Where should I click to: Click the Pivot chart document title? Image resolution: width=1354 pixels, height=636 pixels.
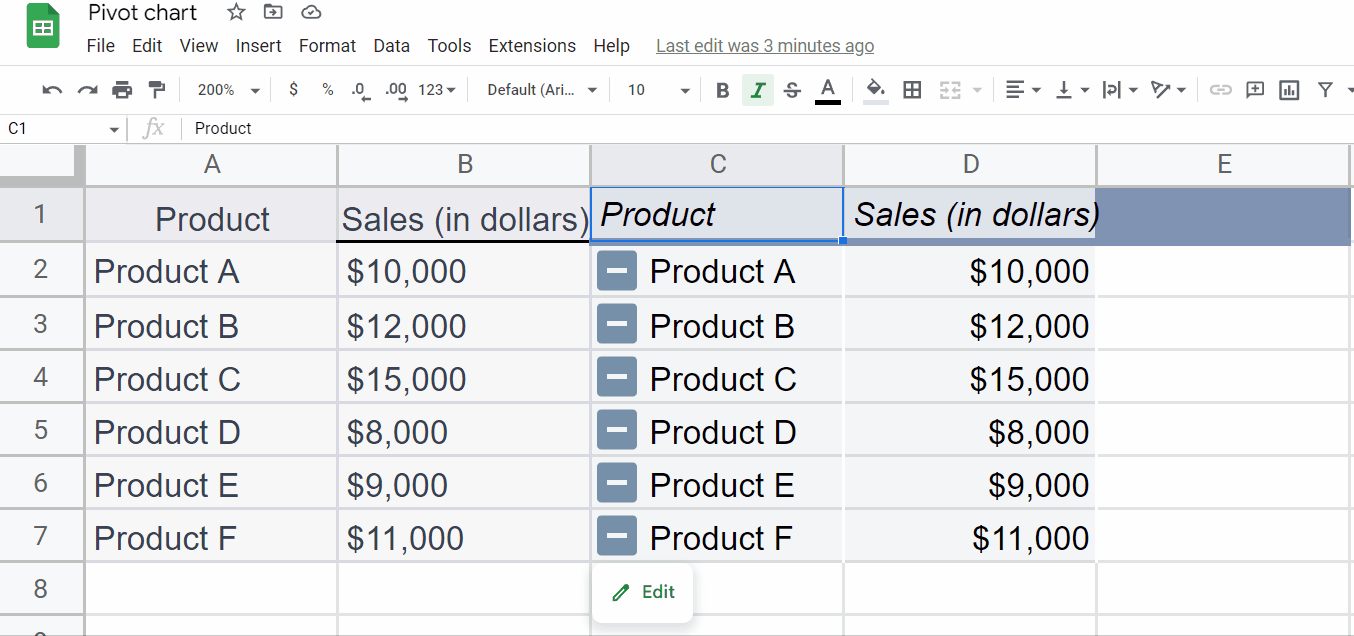[x=143, y=13]
